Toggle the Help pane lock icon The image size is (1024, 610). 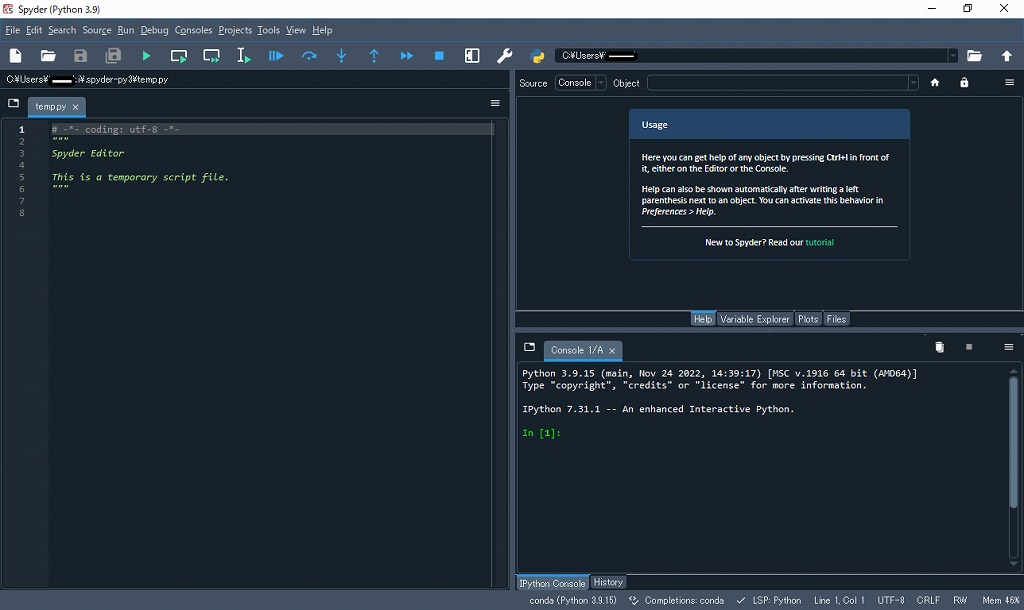(x=964, y=83)
